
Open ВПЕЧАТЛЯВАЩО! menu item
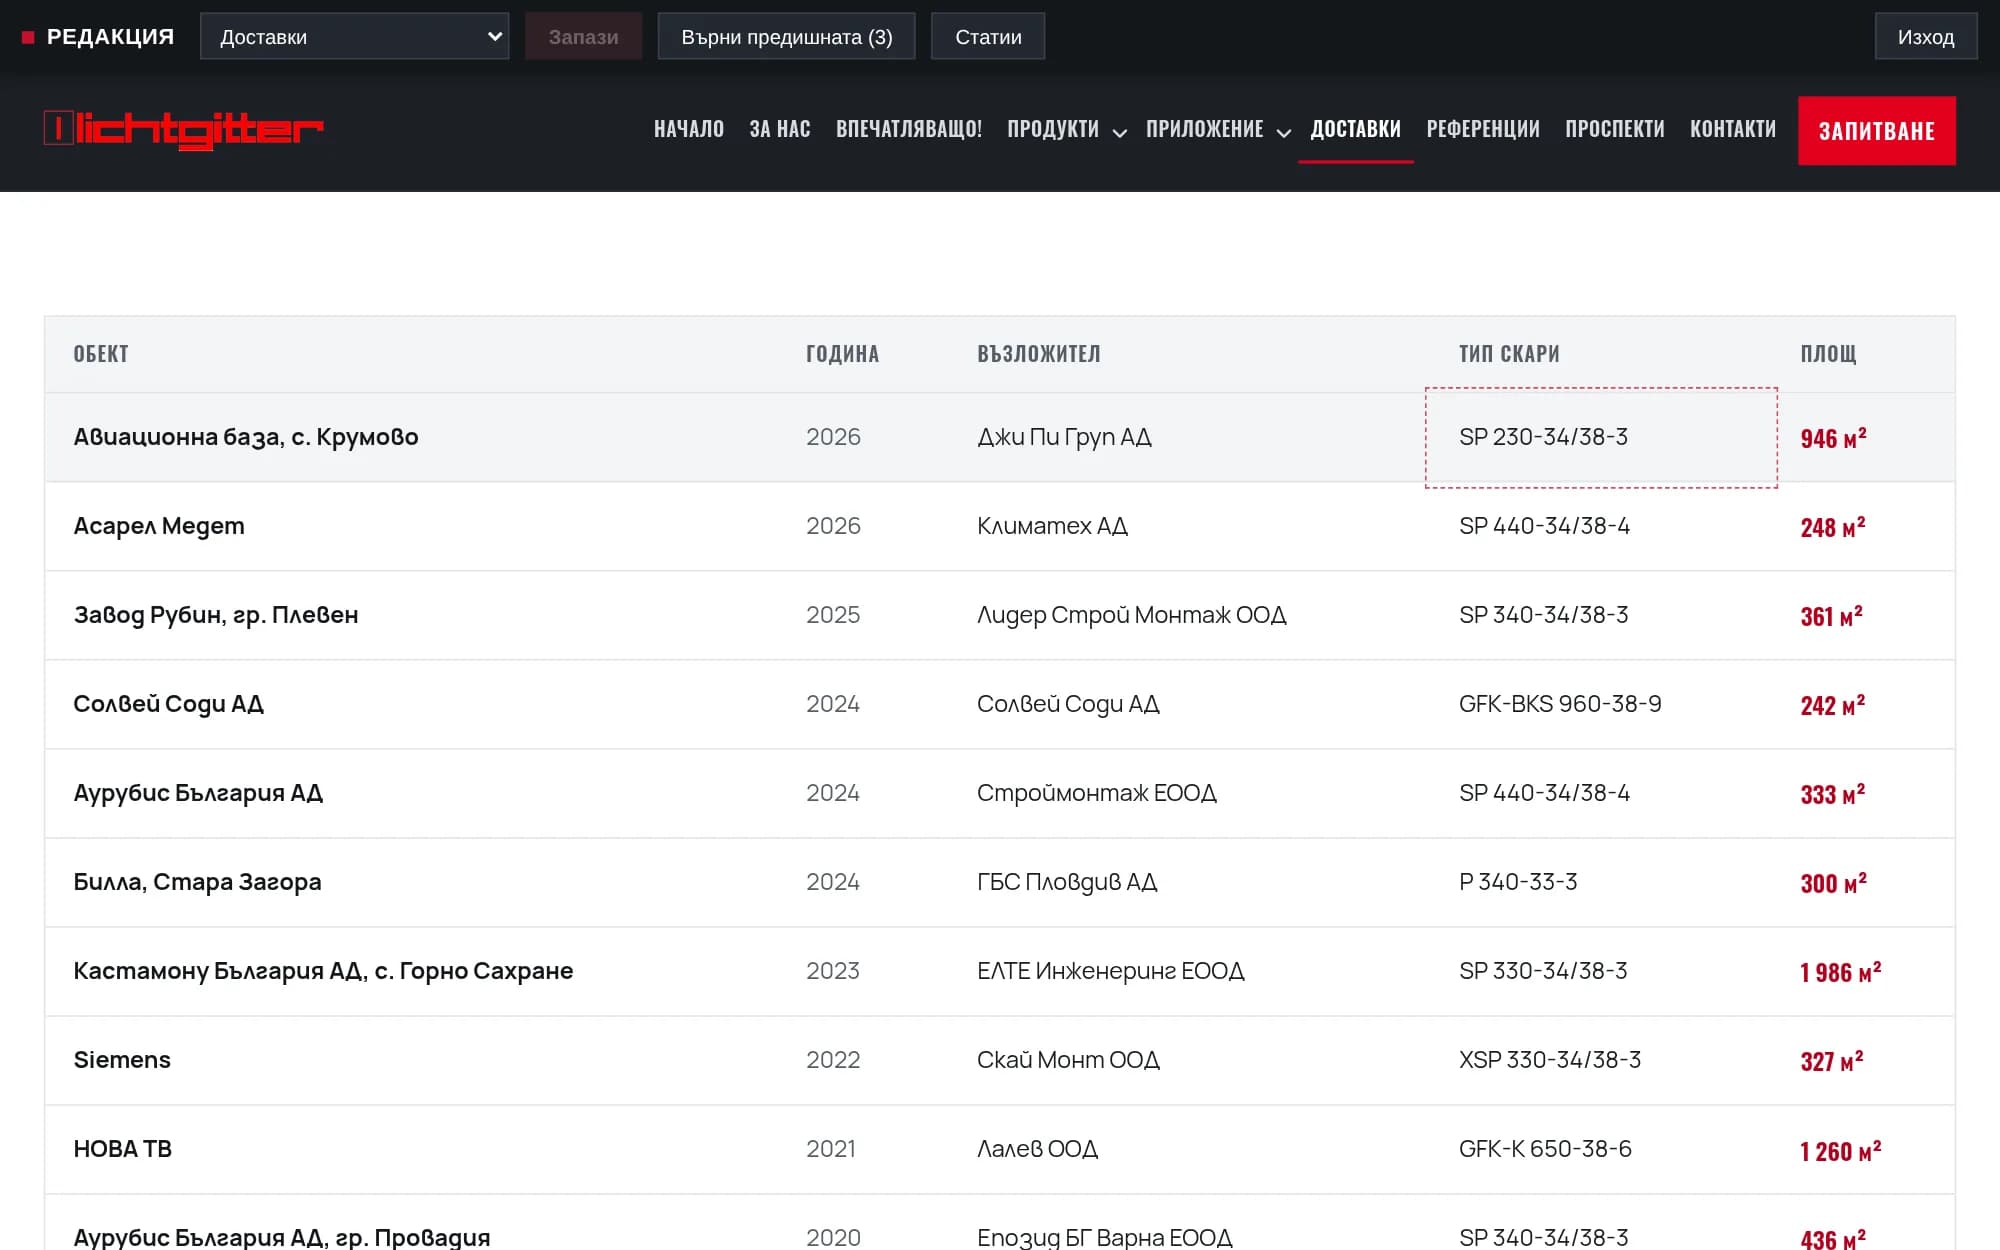[x=909, y=130]
